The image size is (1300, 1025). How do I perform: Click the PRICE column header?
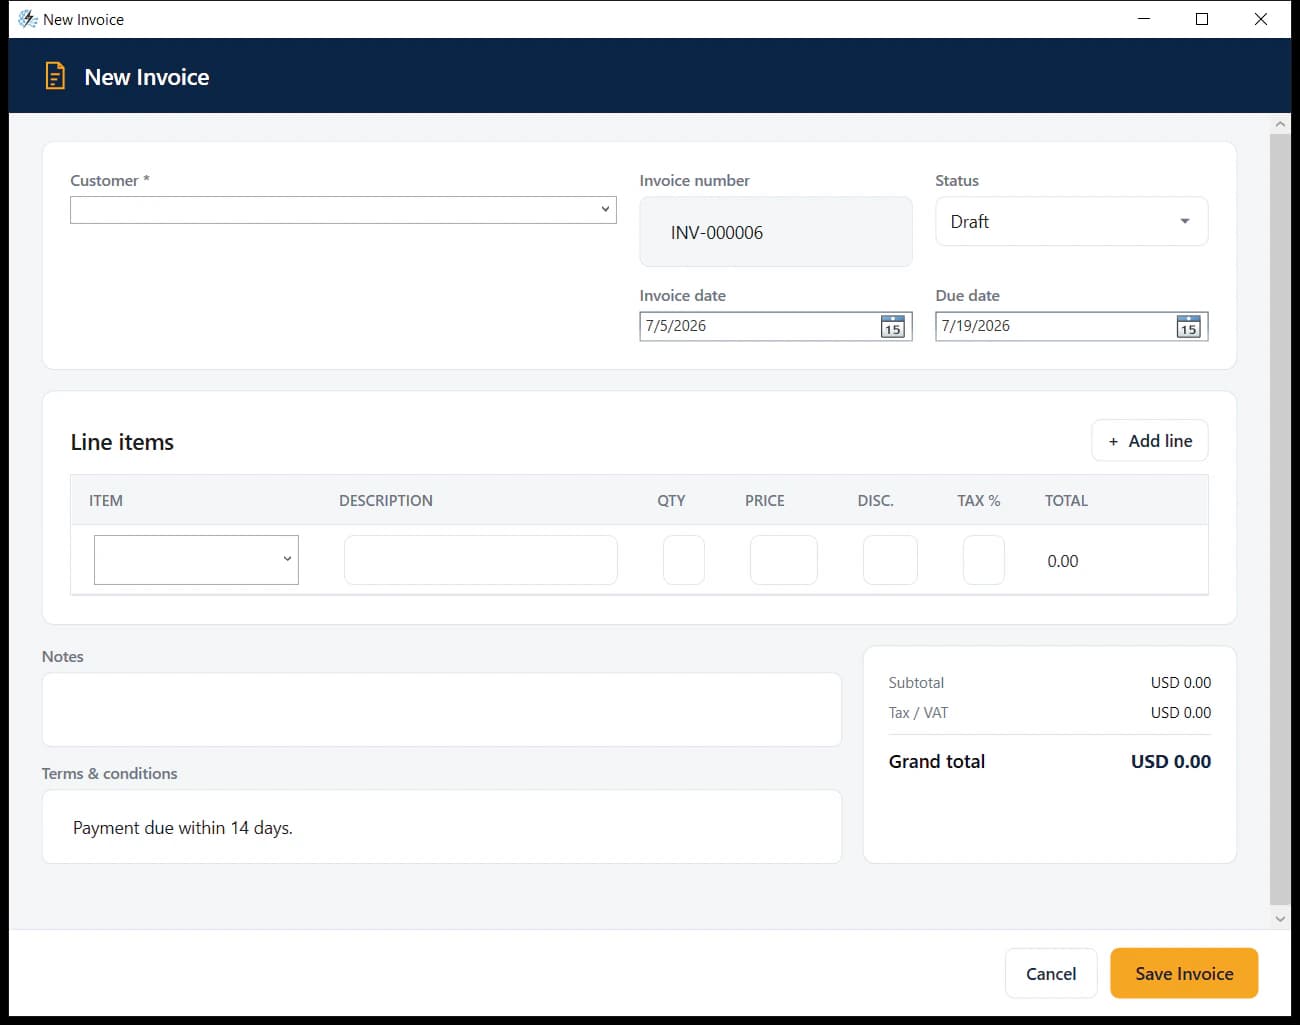tap(764, 500)
